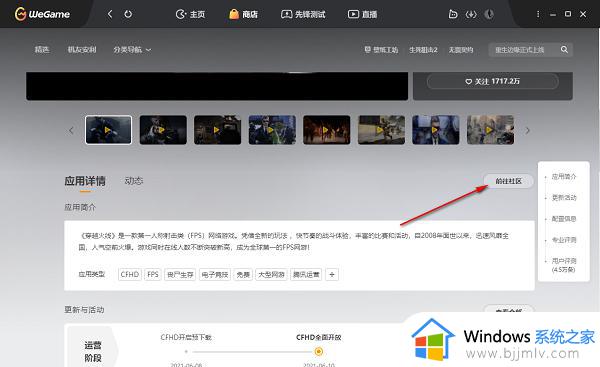Open the game controller icon in title bar

pos(453,14)
